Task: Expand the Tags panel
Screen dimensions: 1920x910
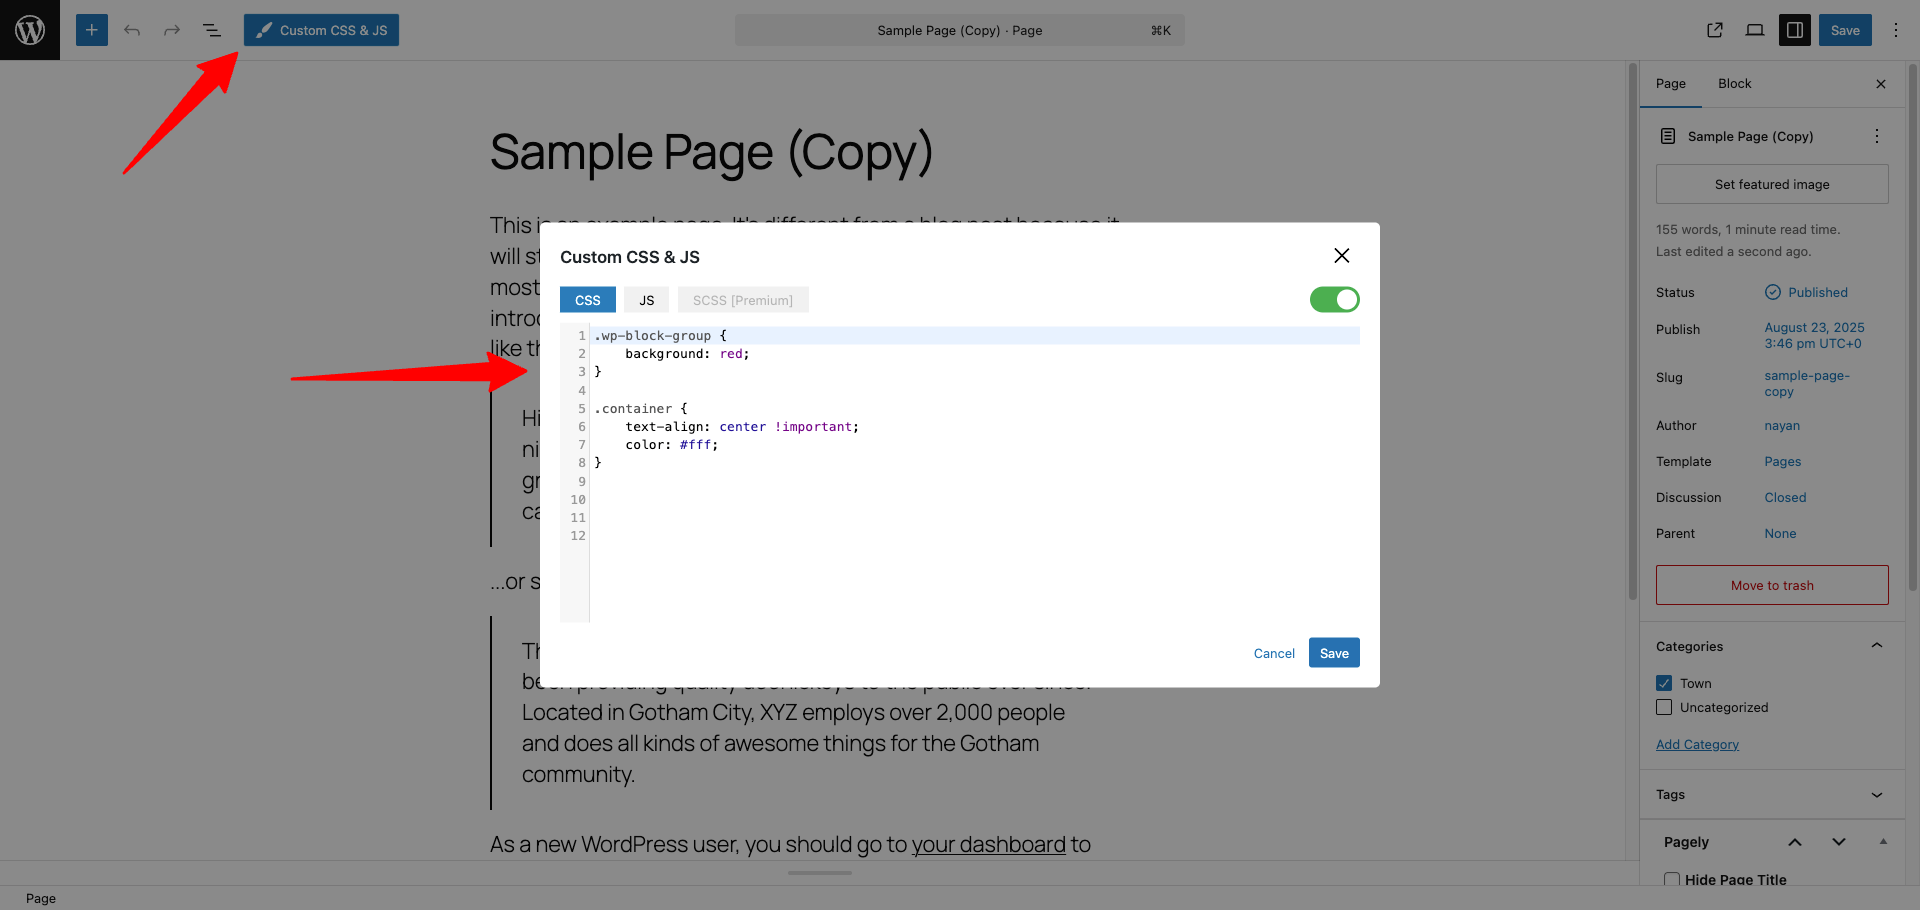Action: 1876,794
